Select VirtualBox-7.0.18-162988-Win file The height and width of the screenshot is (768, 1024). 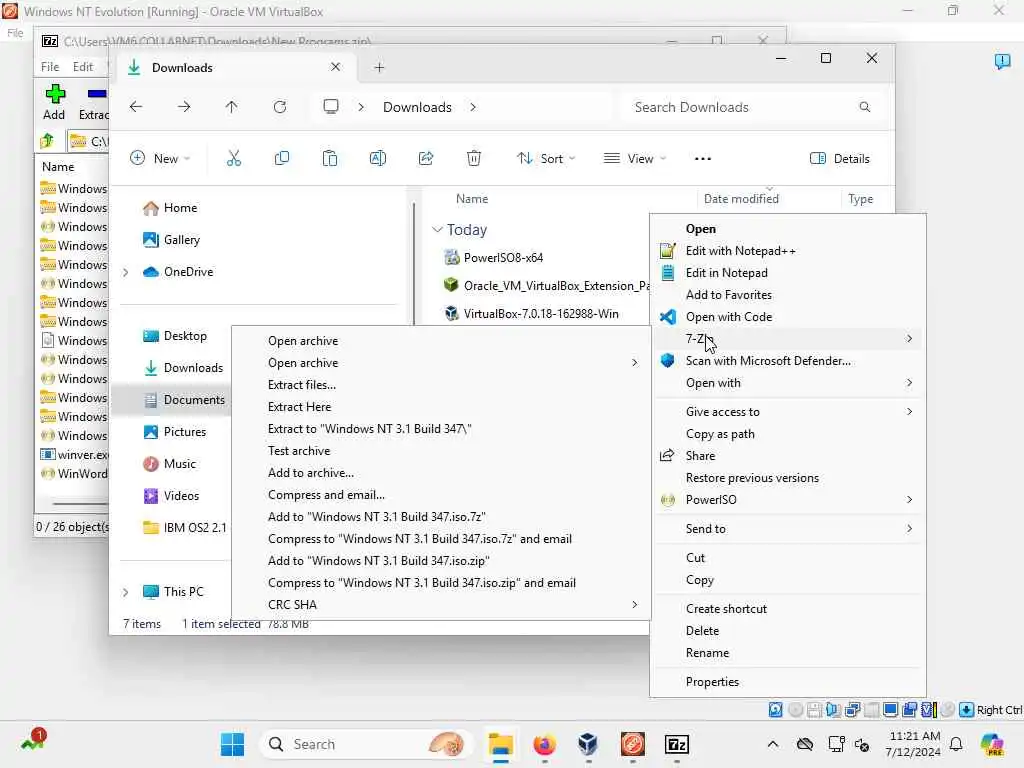(541, 313)
